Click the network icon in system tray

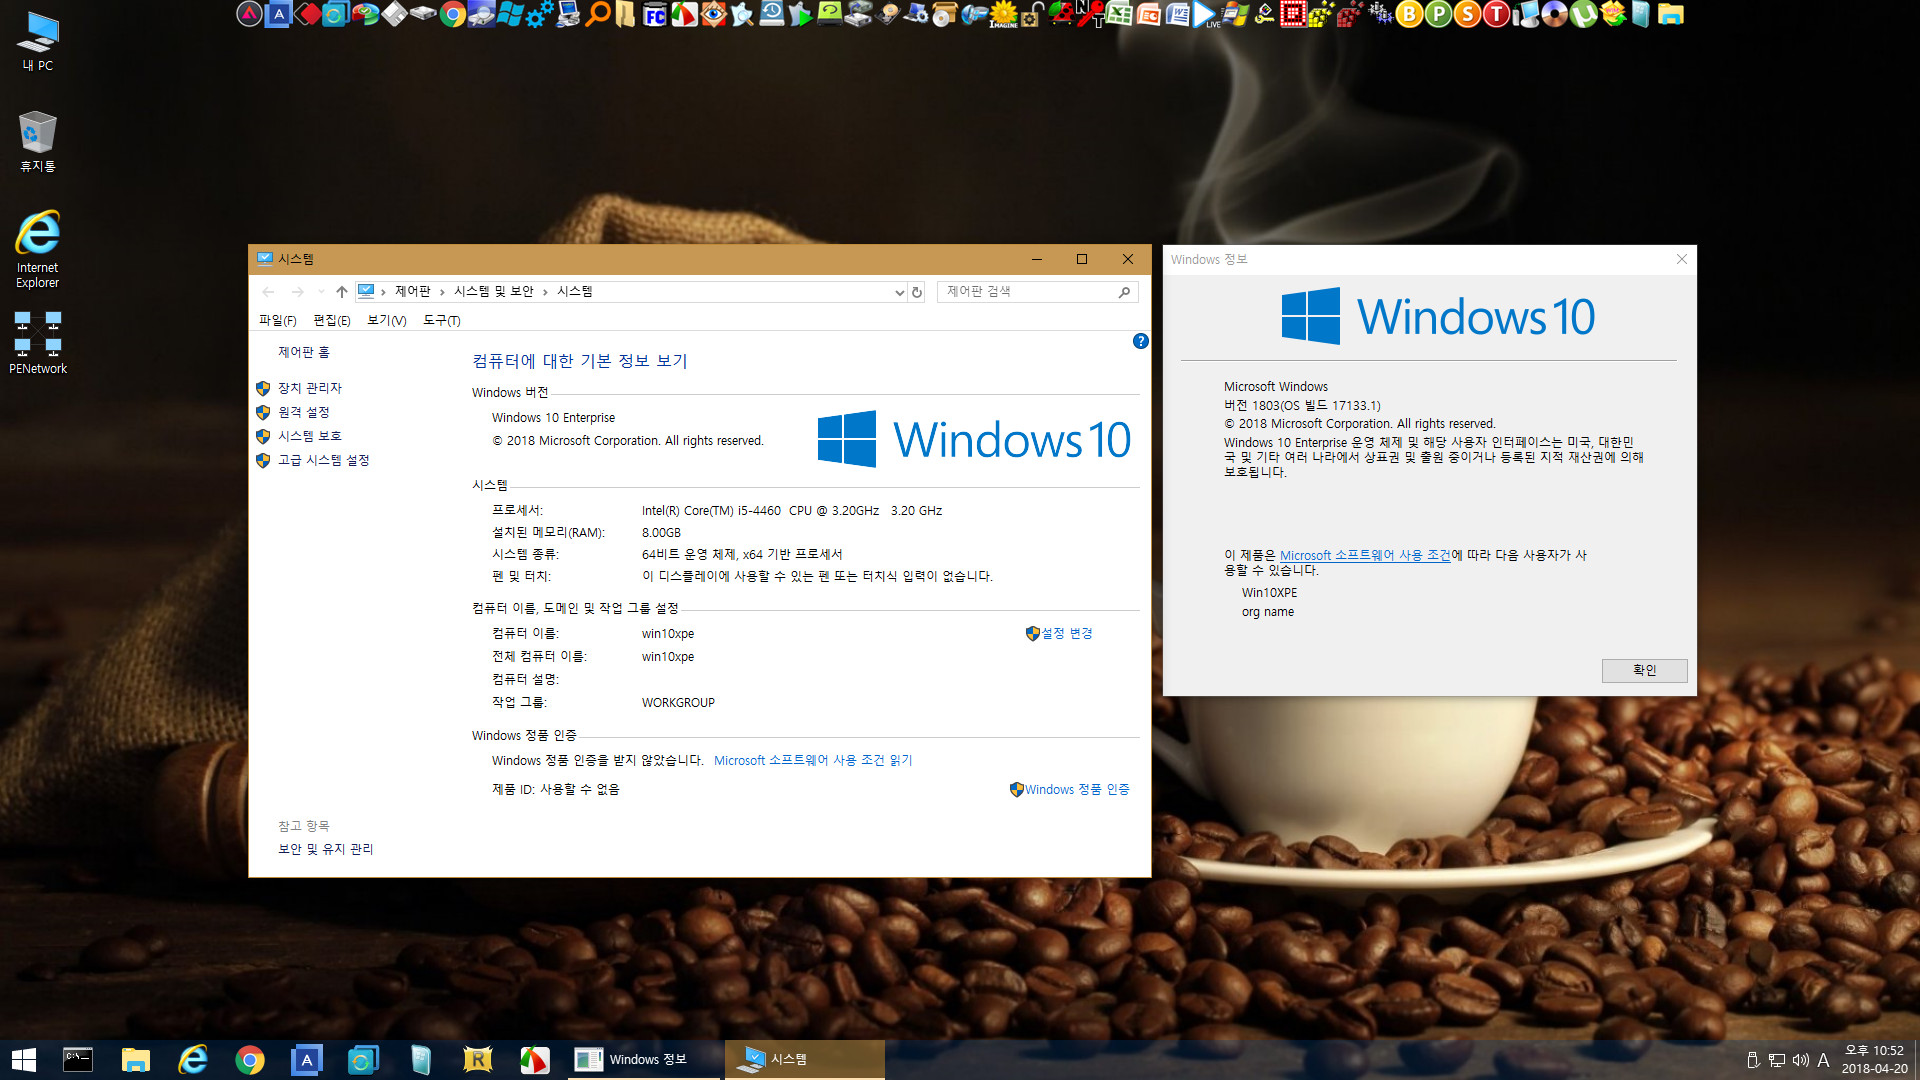tap(1777, 1060)
